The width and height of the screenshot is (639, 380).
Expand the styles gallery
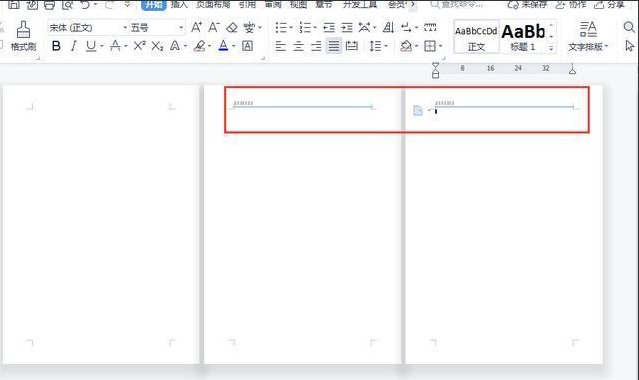point(551,48)
